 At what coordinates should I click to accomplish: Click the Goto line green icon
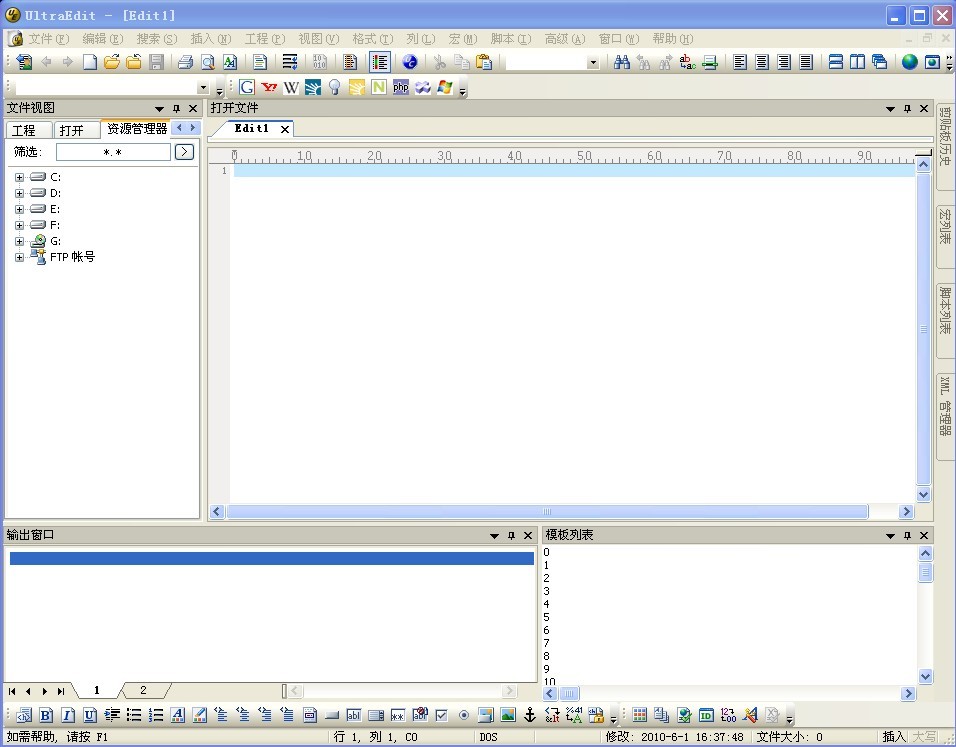tap(710, 62)
